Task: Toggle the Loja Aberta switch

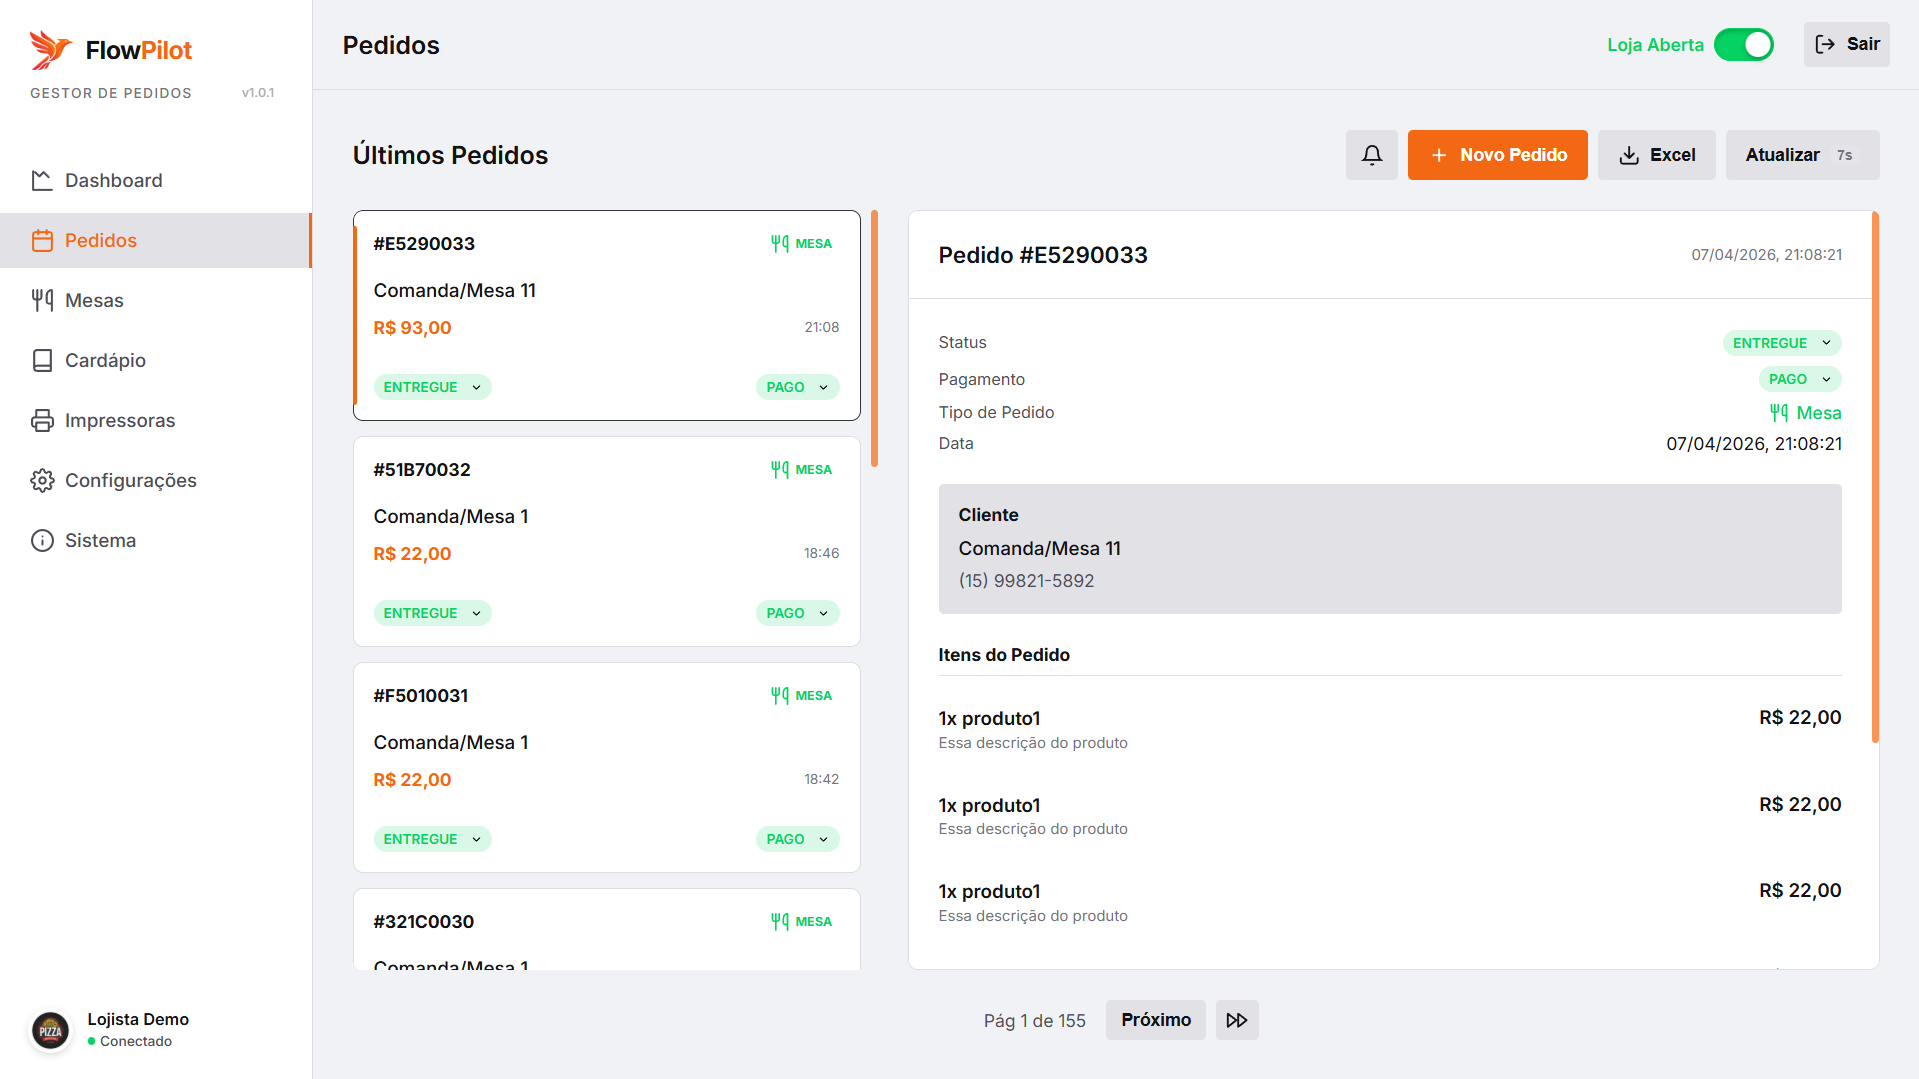Action: pos(1743,45)
